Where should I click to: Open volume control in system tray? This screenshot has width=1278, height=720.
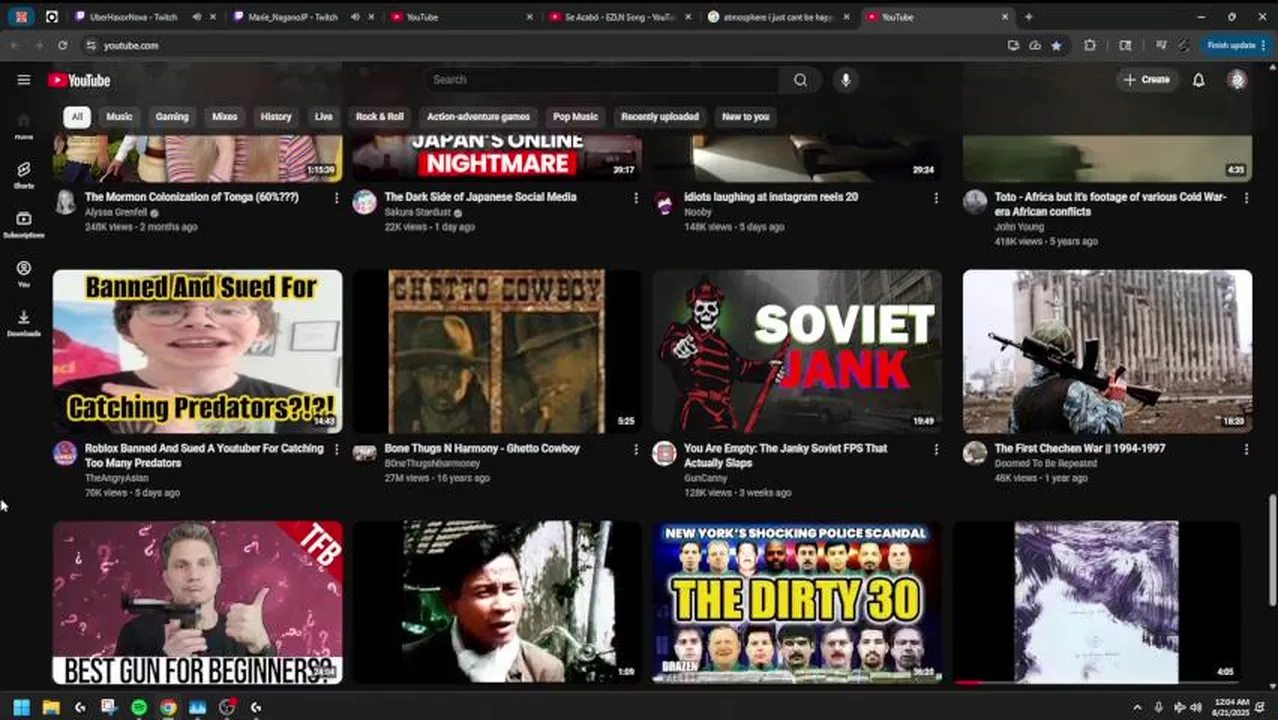[x=1195, y=707]
